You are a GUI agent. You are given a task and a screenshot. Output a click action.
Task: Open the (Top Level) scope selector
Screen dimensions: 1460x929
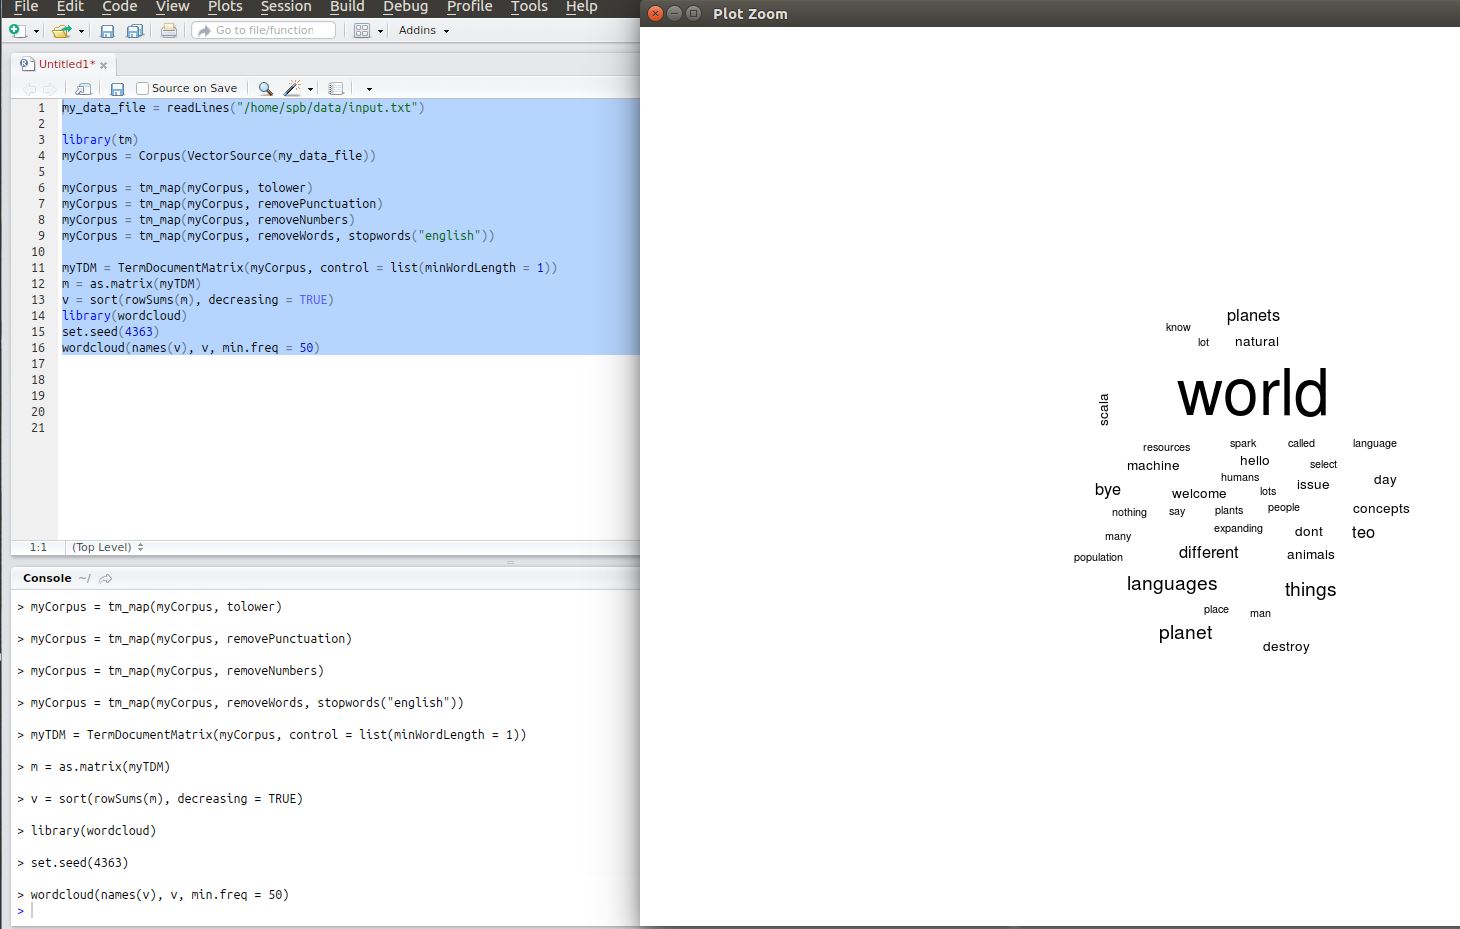click(x=105, y=547)
